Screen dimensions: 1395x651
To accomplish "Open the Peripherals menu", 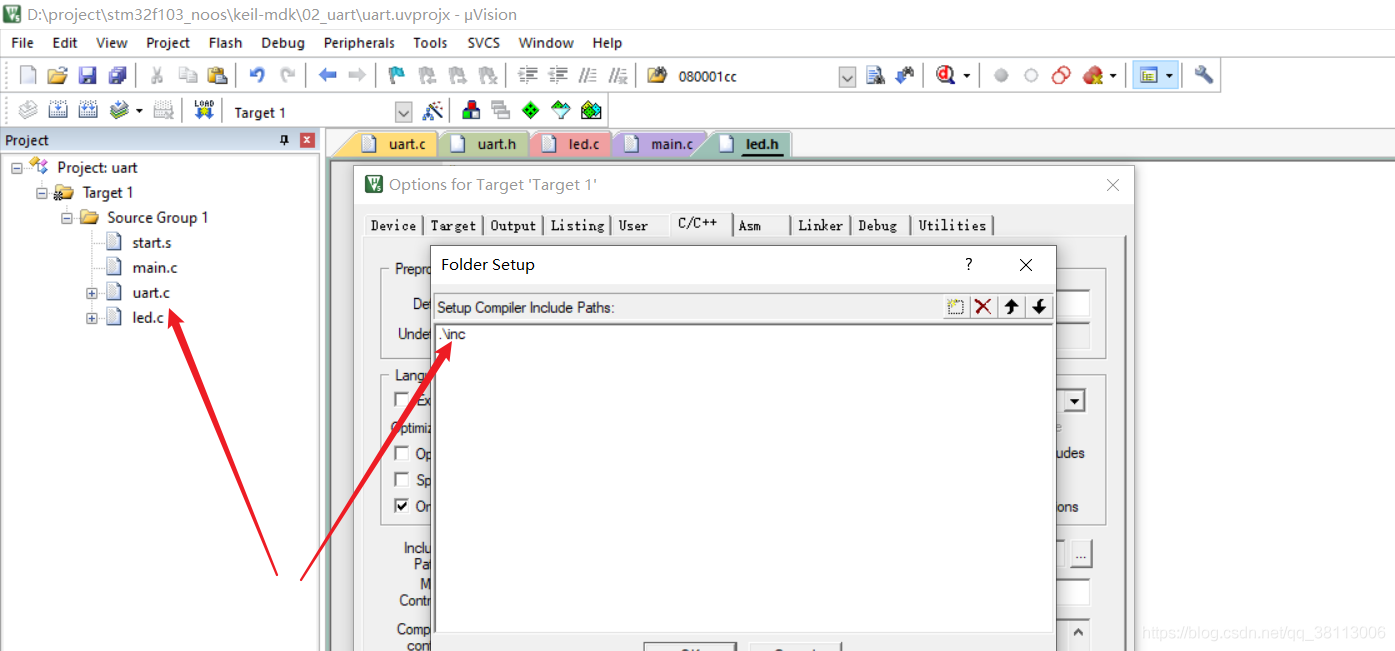I will pos(359,43).
